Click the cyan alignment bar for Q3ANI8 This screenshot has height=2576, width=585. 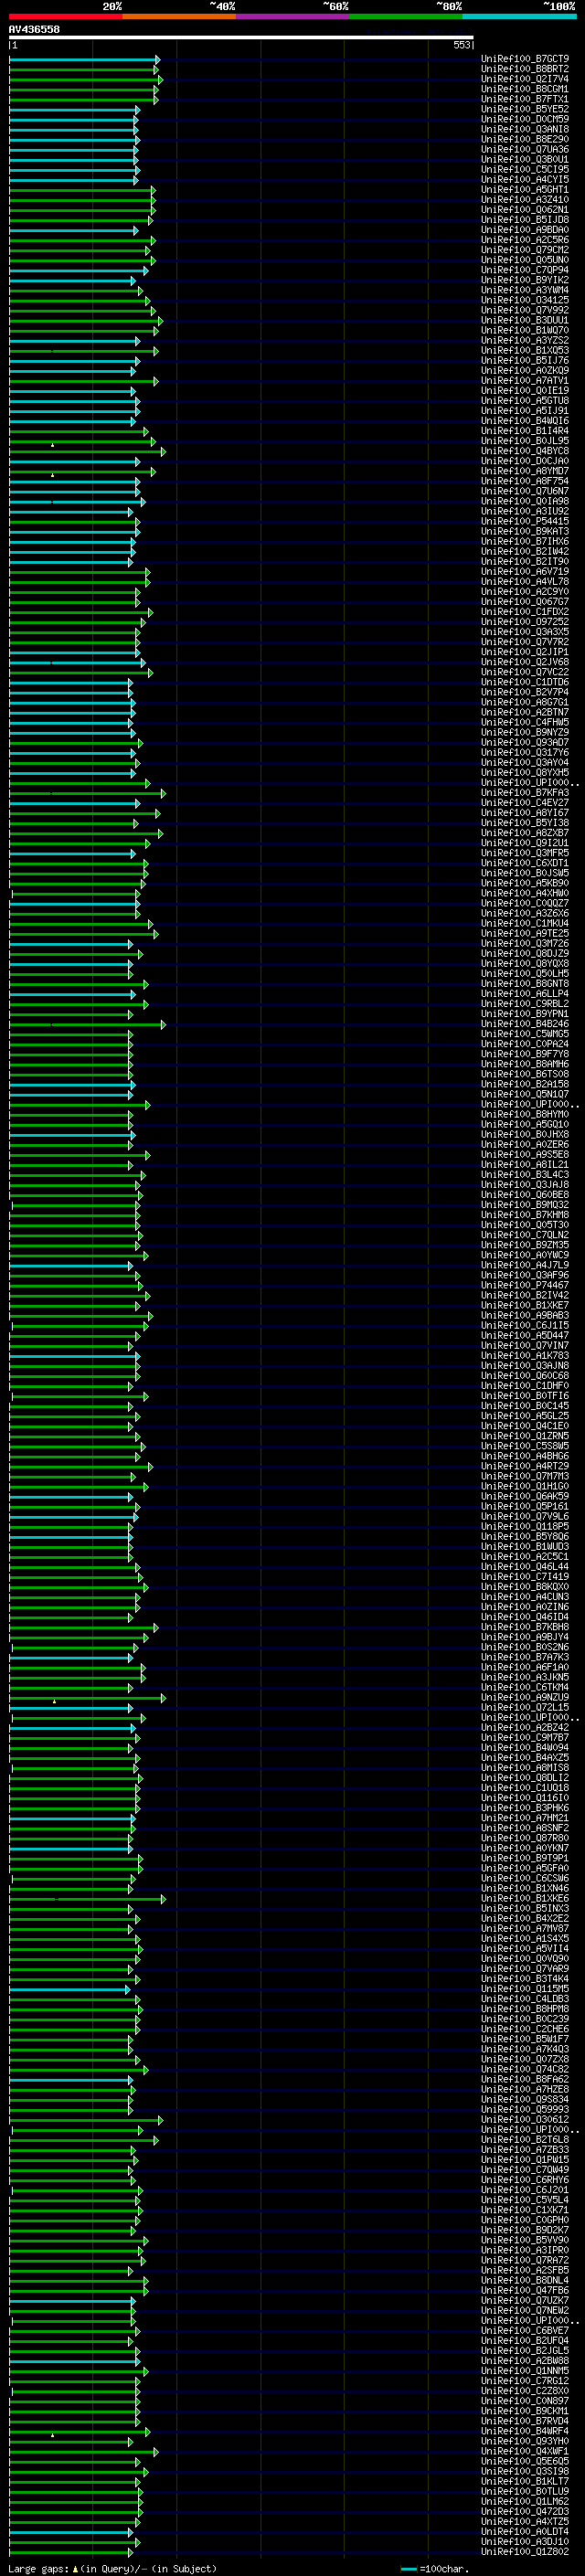tap(73, 130)
